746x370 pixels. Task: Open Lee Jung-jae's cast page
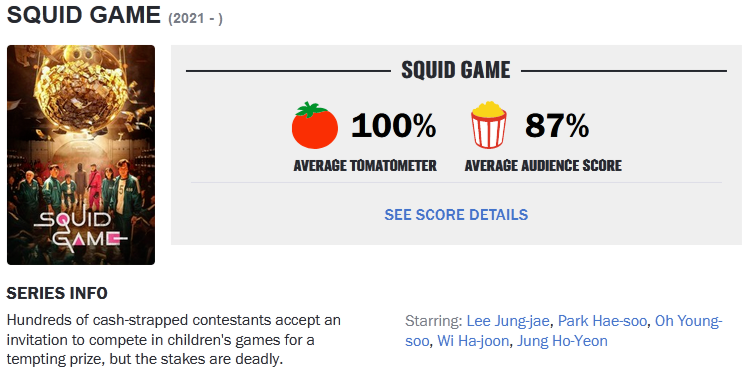point(509,321)
